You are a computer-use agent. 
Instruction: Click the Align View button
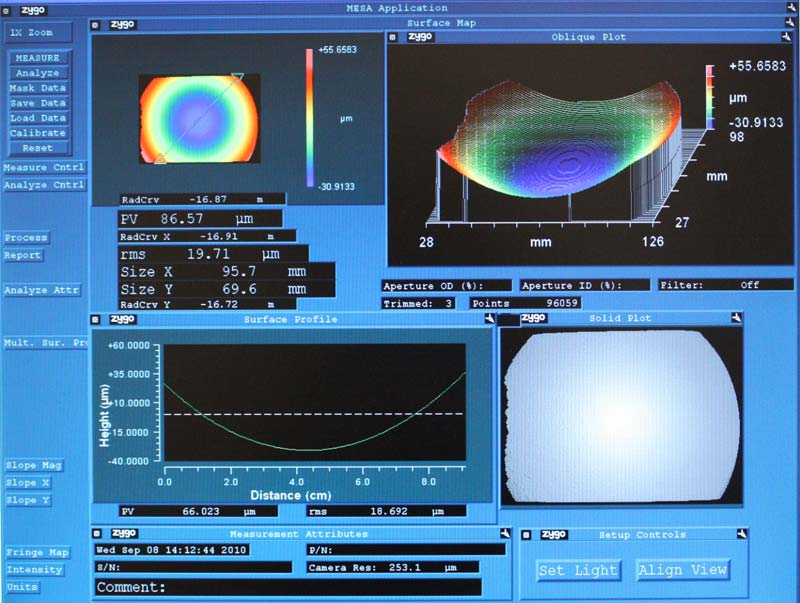683,569
